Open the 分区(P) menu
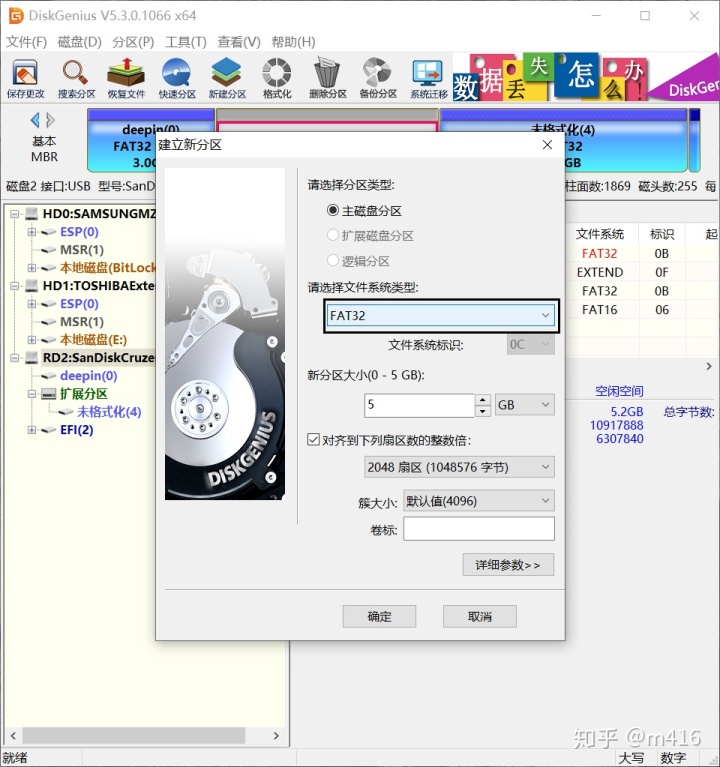Screen dimensions: 720x767 (133, 42)
